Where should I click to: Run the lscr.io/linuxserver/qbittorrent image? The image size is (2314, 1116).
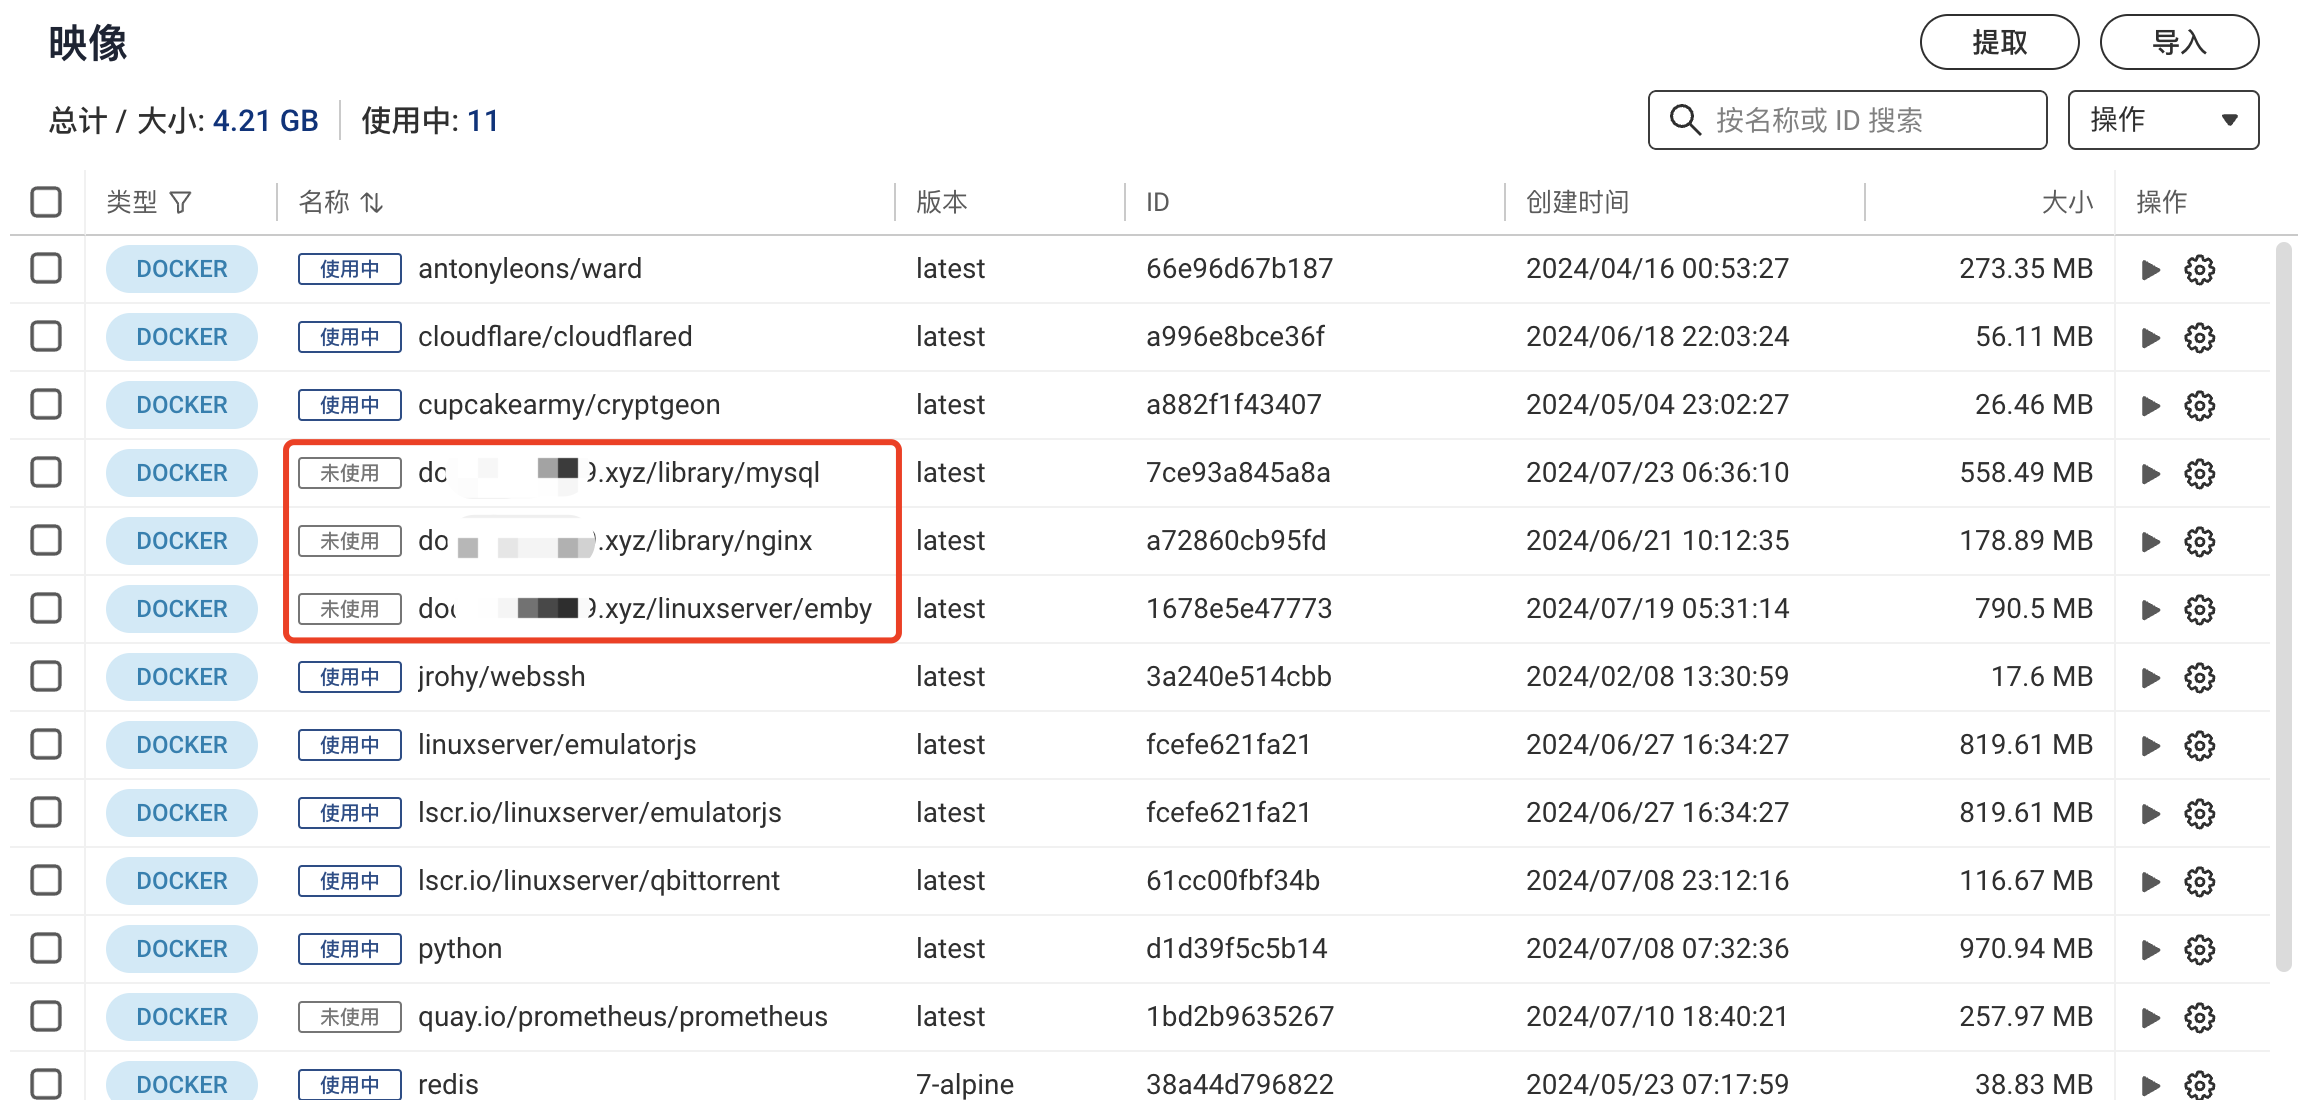click(2150, 882)
